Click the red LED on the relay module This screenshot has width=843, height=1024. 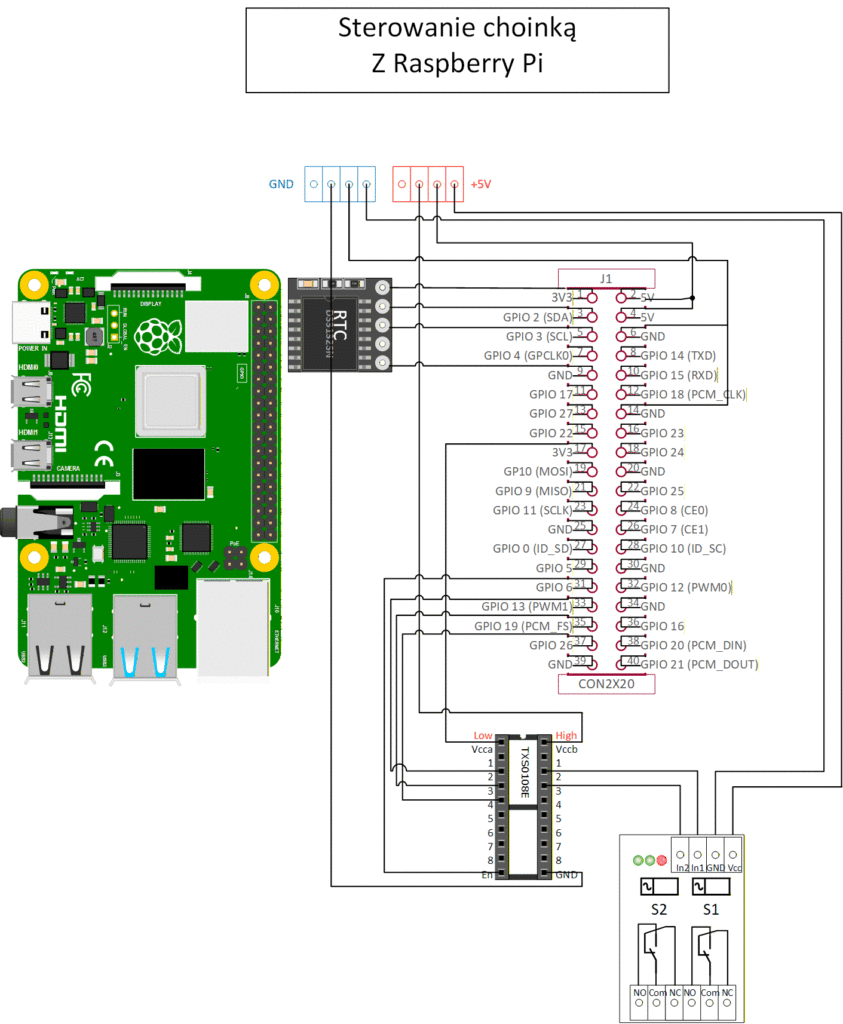(662, 860)
